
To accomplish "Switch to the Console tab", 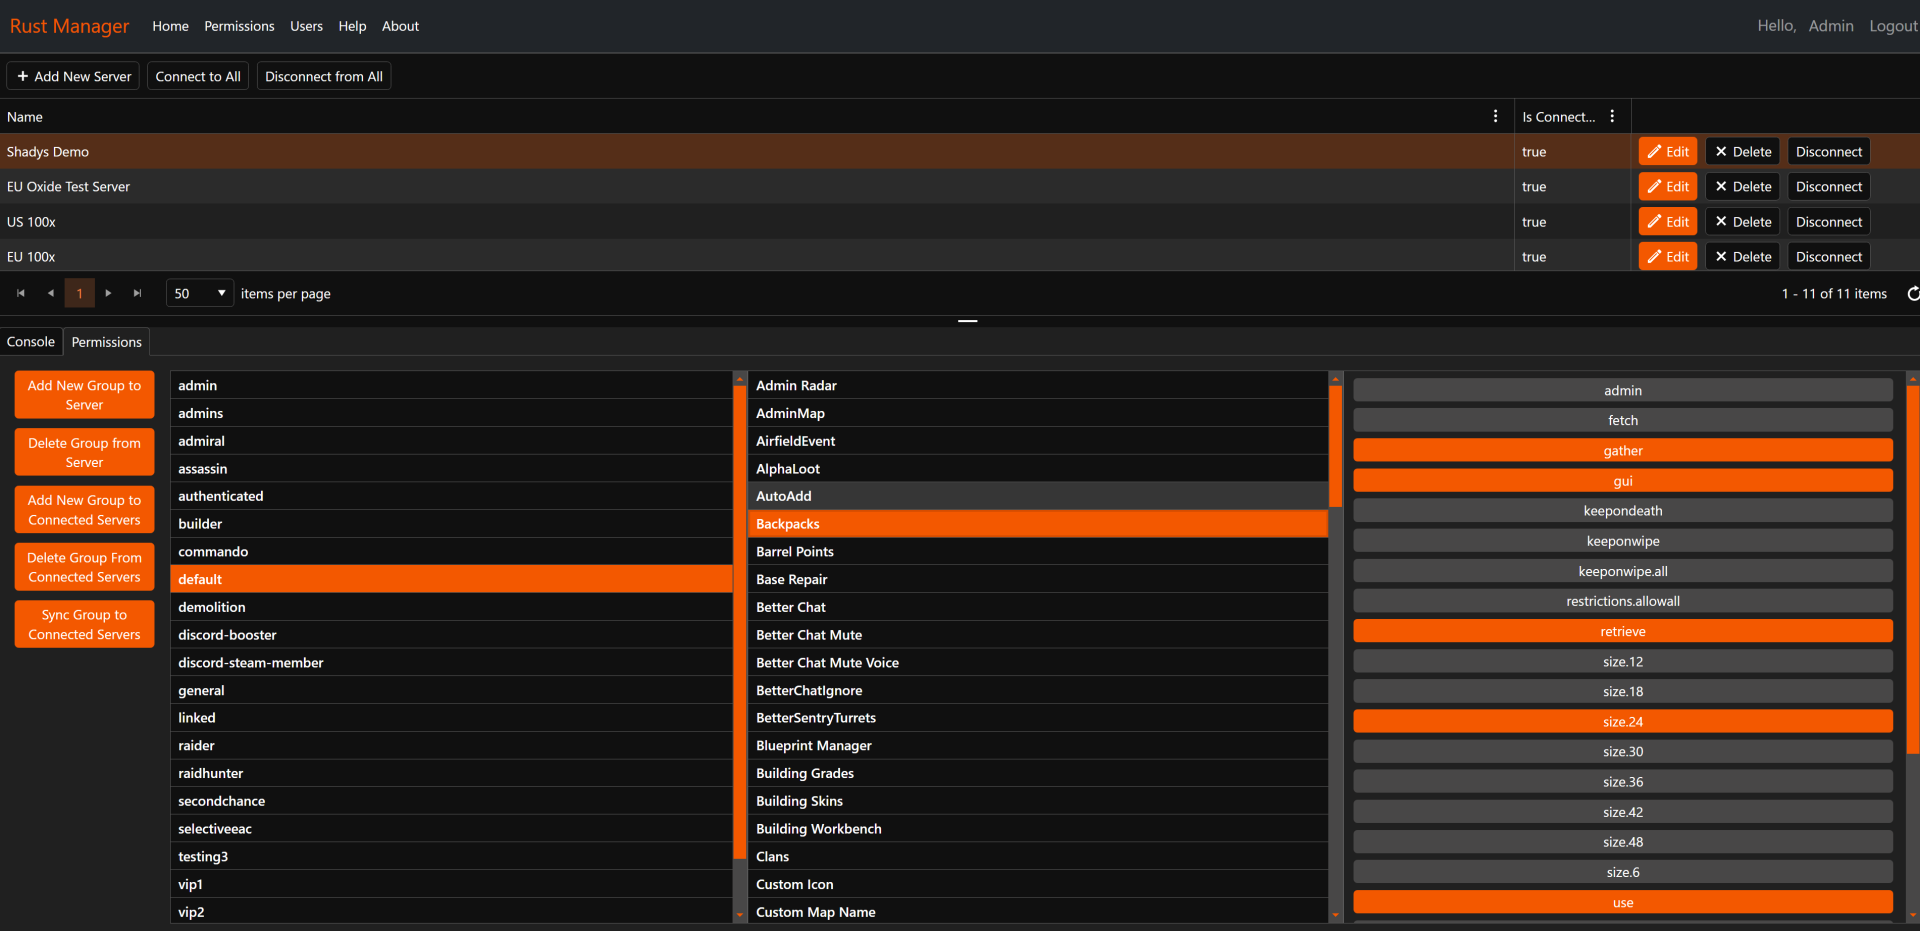I will (31, 341).
